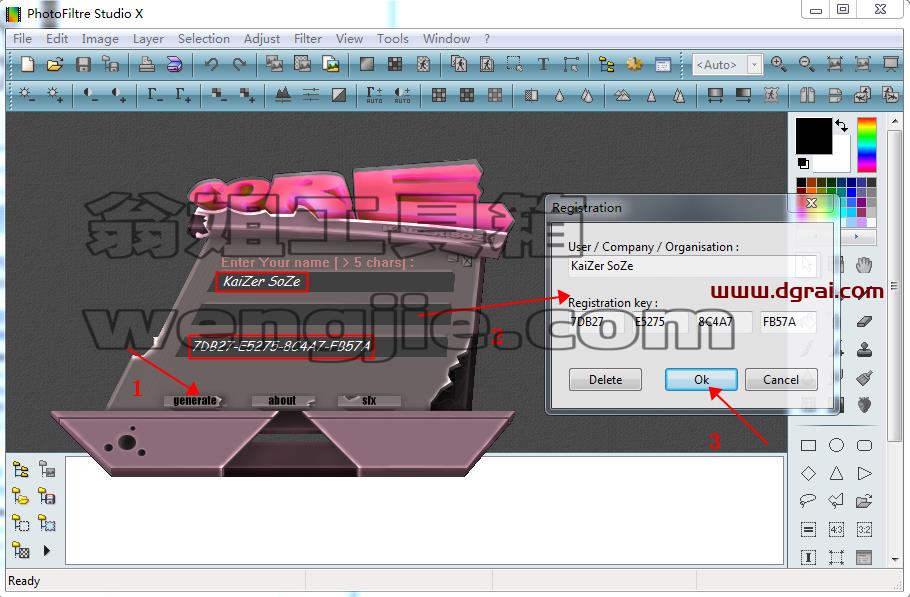Screen dimensions: 910x597
Task: Select the Eraser tool
Action: coord(864,321)
